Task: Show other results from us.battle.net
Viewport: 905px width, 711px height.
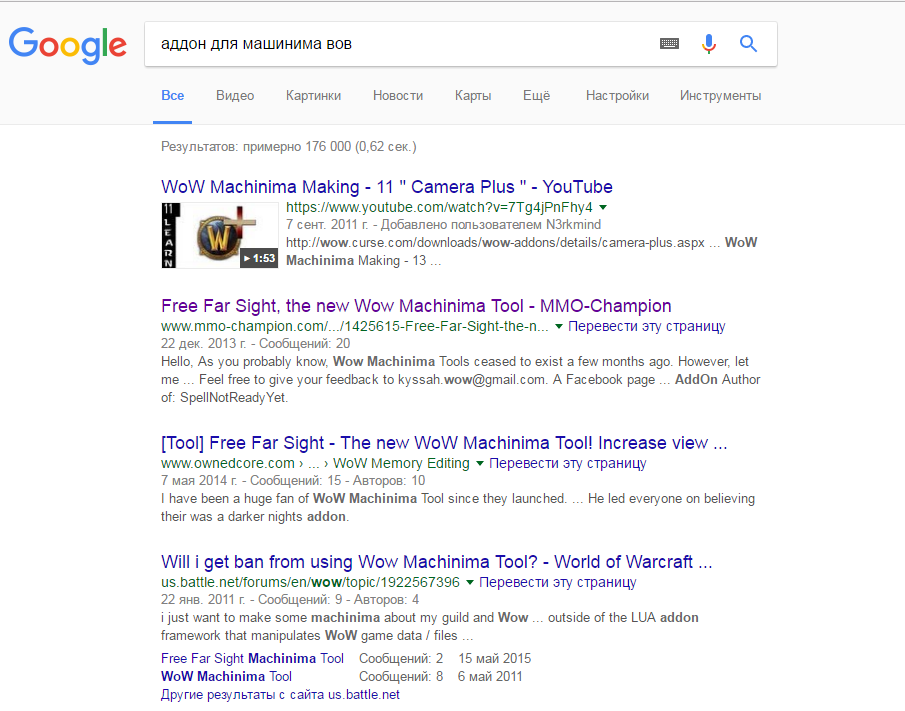Action: (280, 694)
